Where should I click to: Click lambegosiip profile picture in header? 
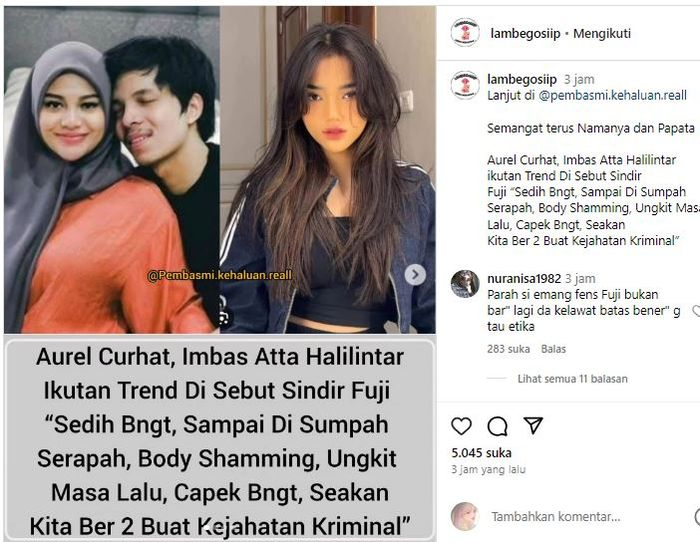[465, 33]
